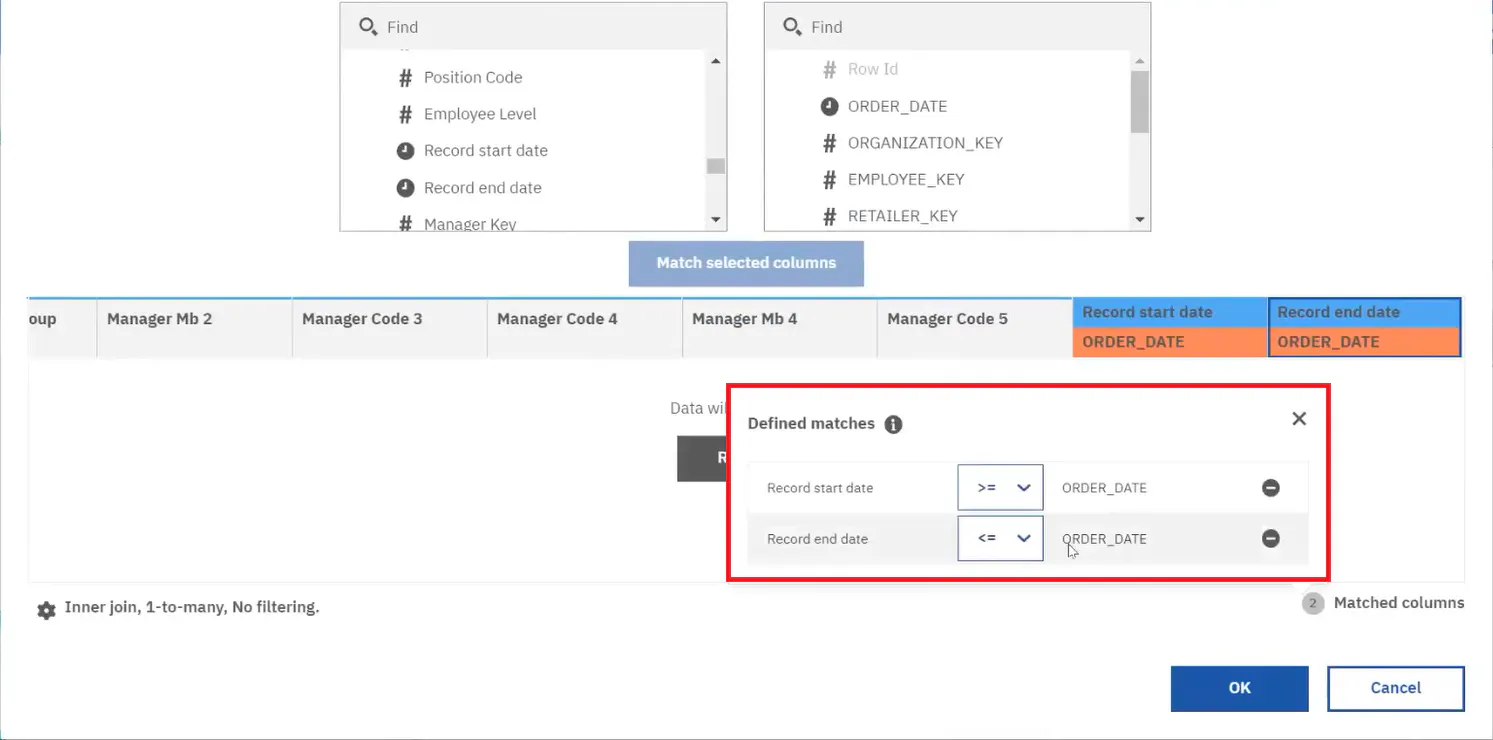
Task: Focus the left Find search field
Action: click(x=533, y=27)
